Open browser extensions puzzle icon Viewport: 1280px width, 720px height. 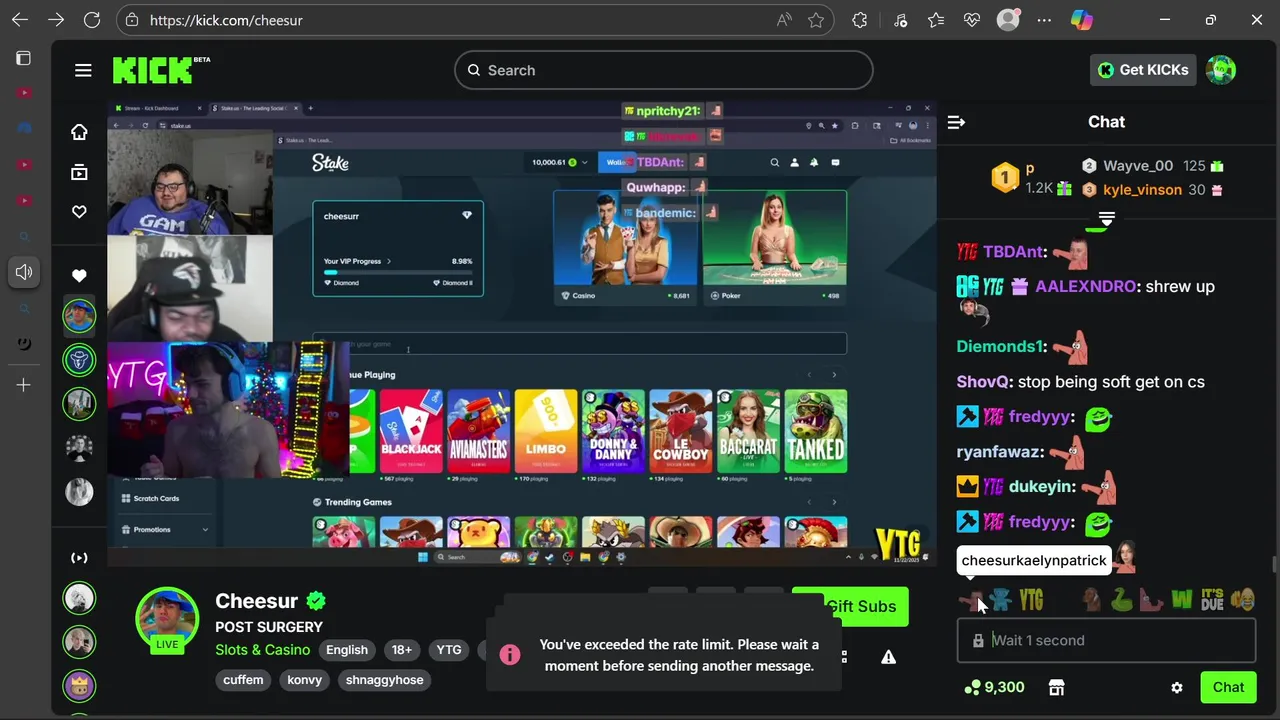[860, 20]
